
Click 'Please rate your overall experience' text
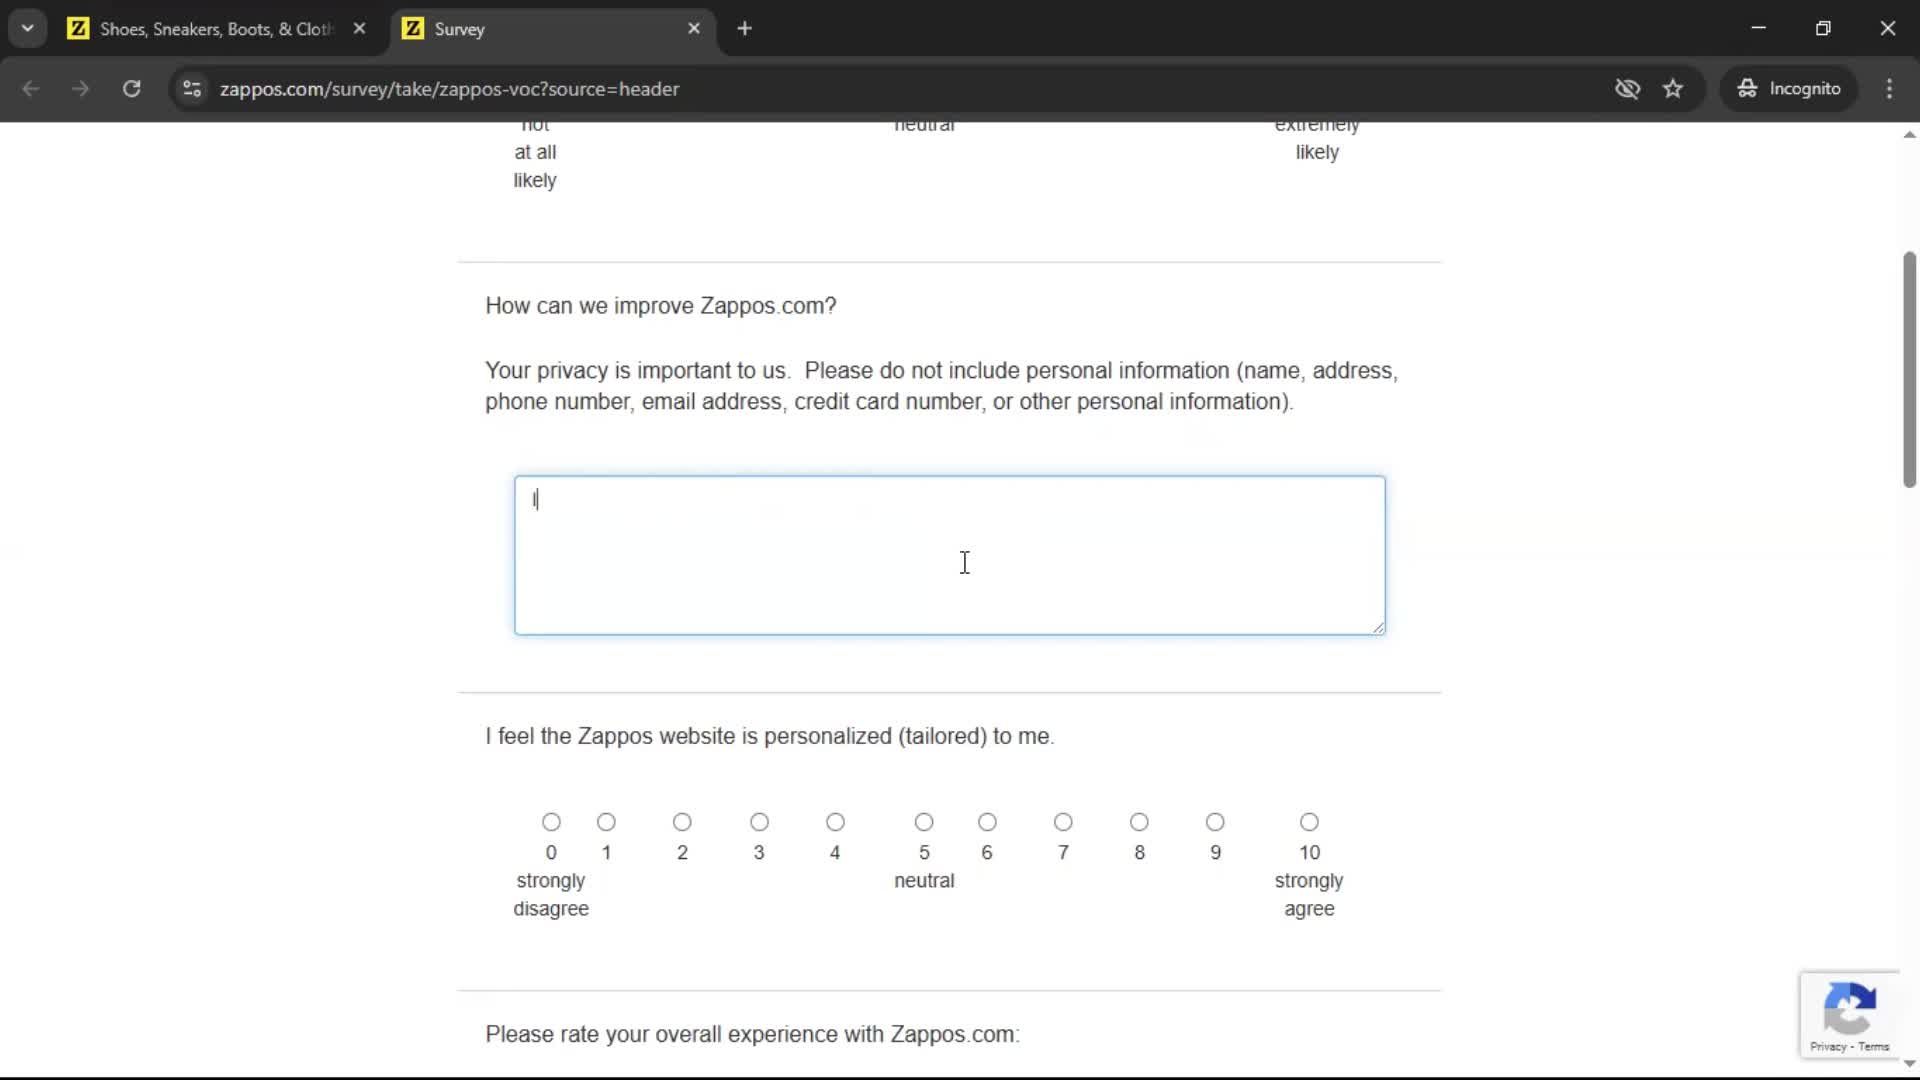pos(752,1034)
